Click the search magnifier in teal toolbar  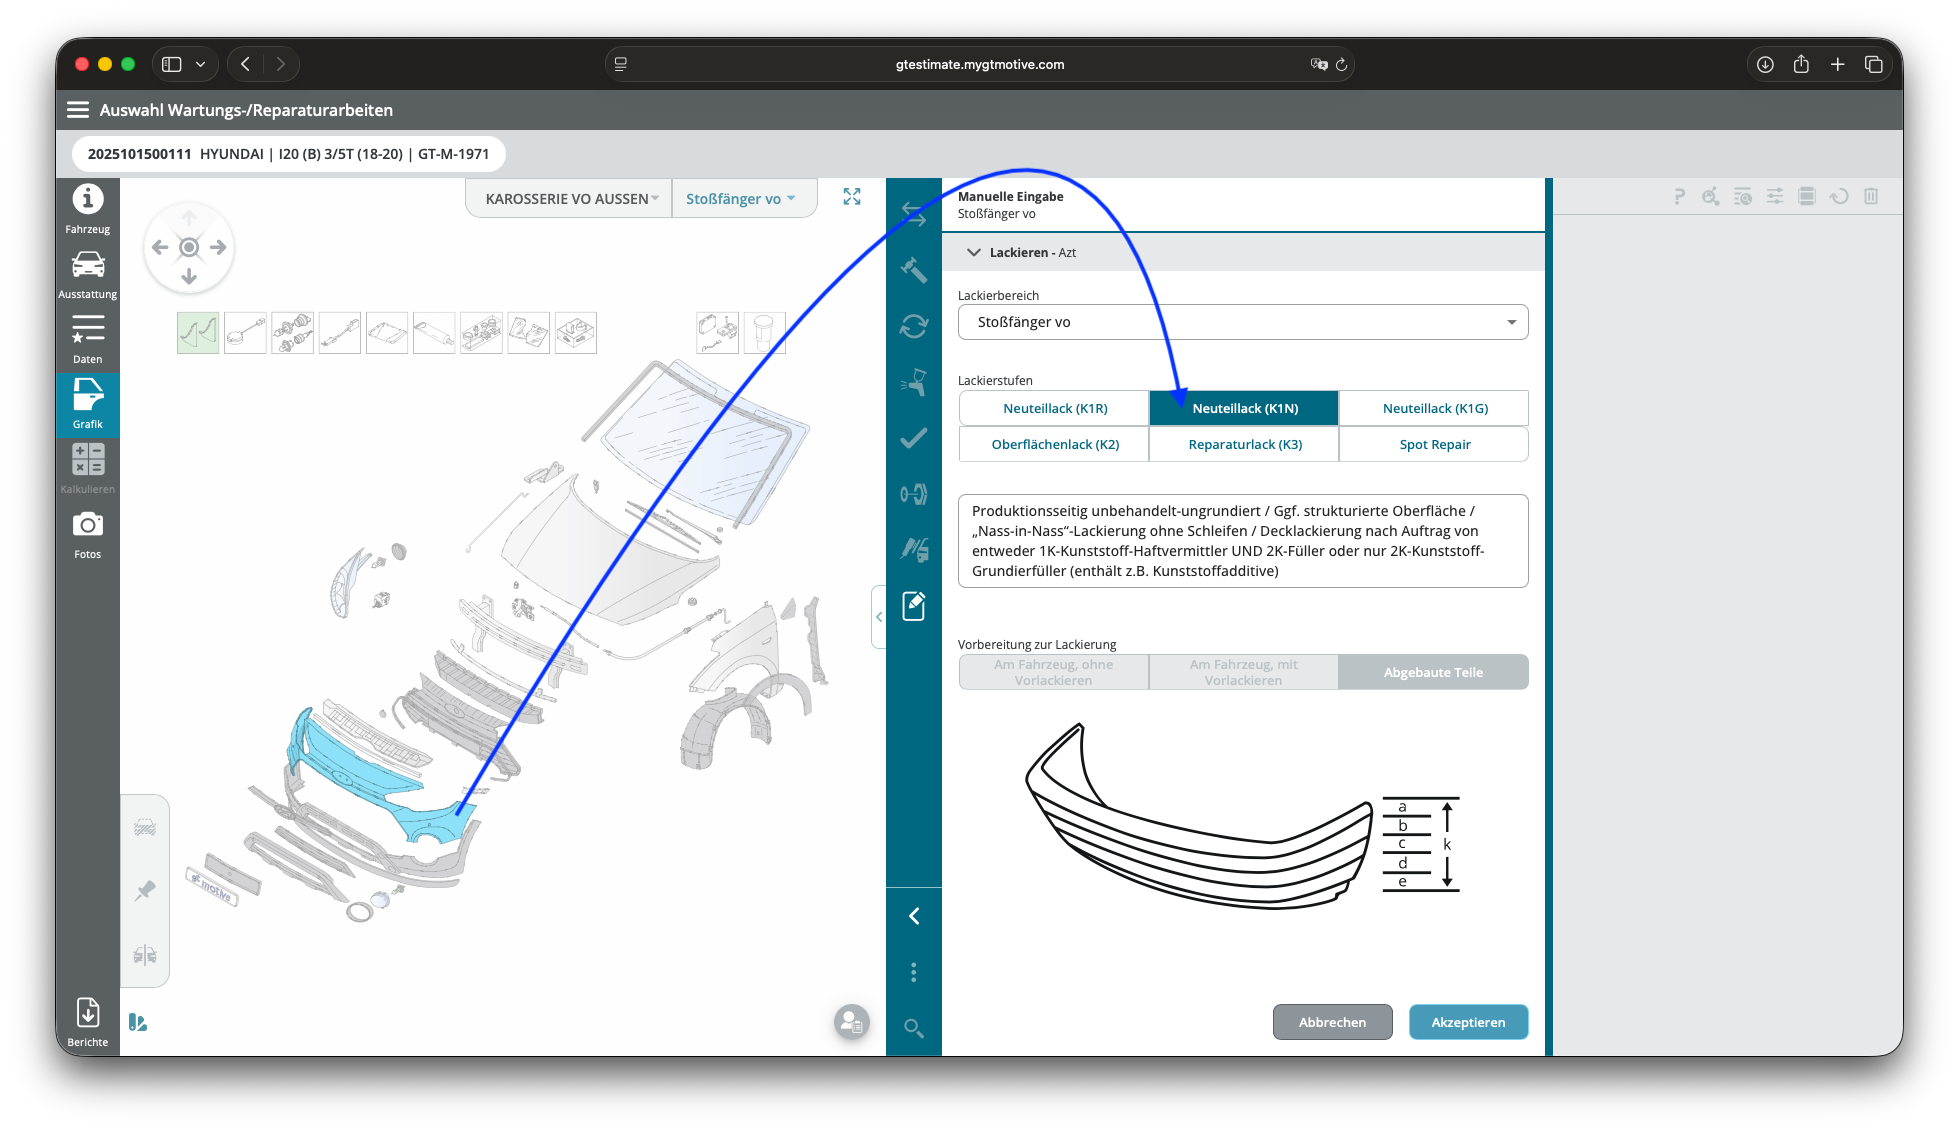click(913, 1028)
